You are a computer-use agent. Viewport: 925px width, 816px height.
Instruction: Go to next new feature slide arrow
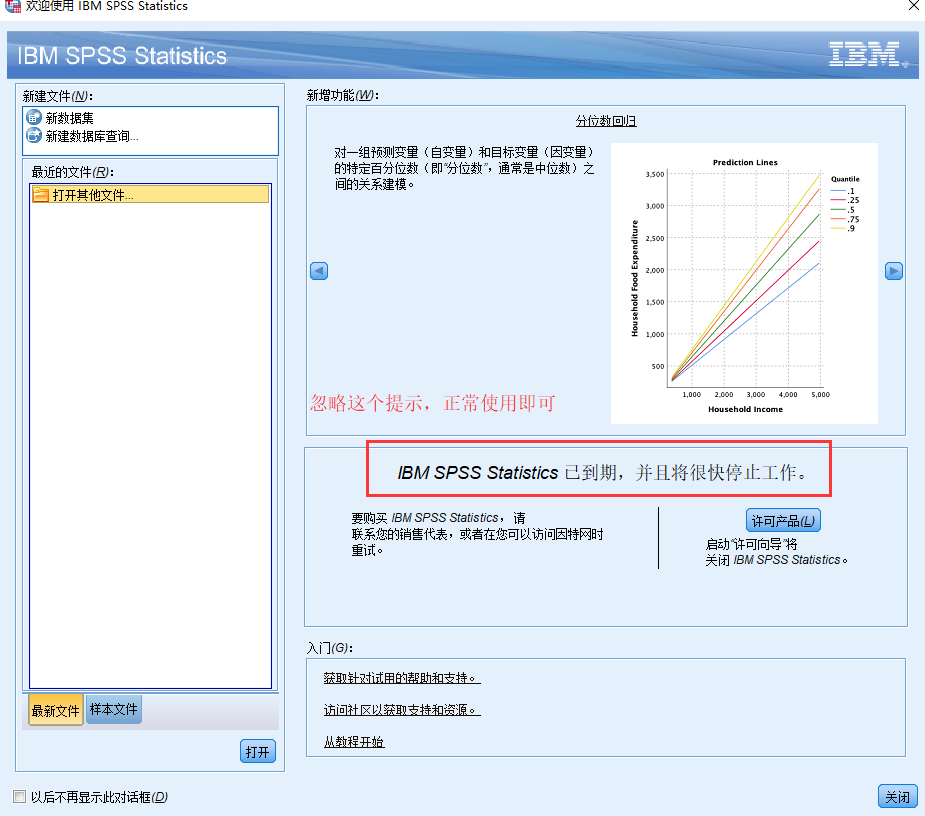pos(893,271)
